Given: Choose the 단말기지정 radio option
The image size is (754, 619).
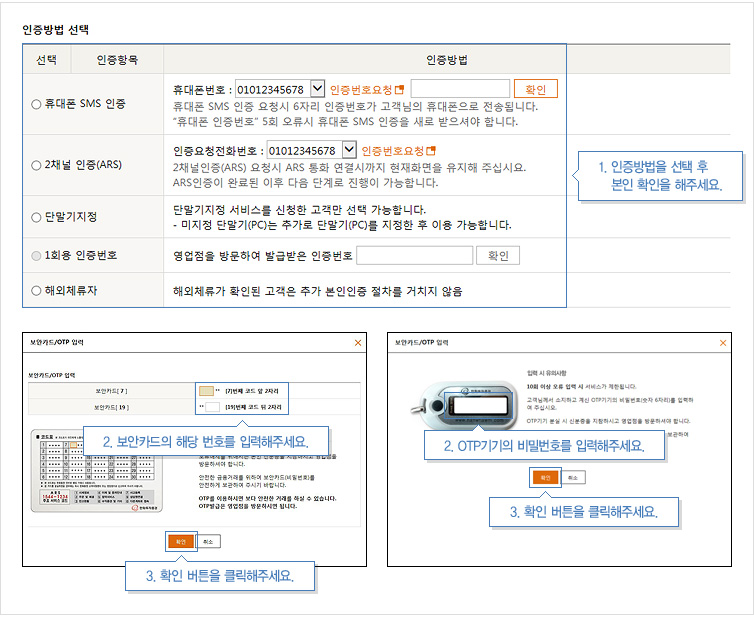Looking at the screenshot, I should point(37,216).
